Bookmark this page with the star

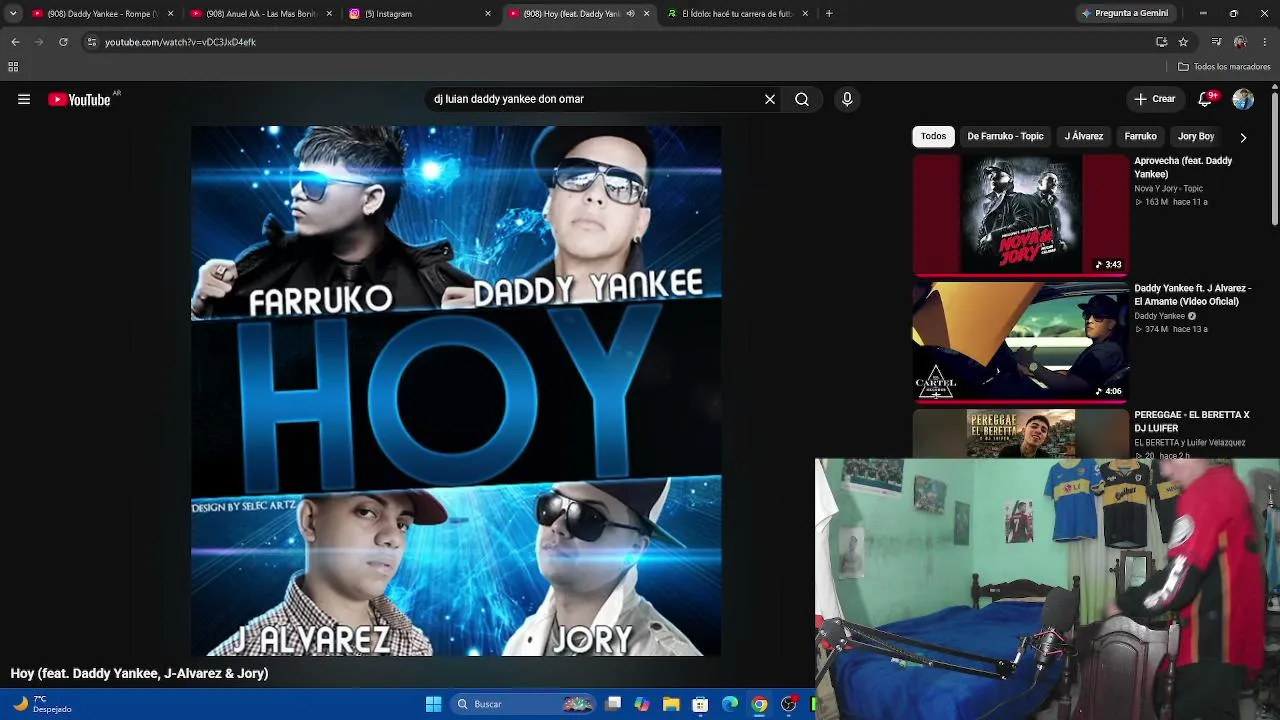[x=1183, y=42]
